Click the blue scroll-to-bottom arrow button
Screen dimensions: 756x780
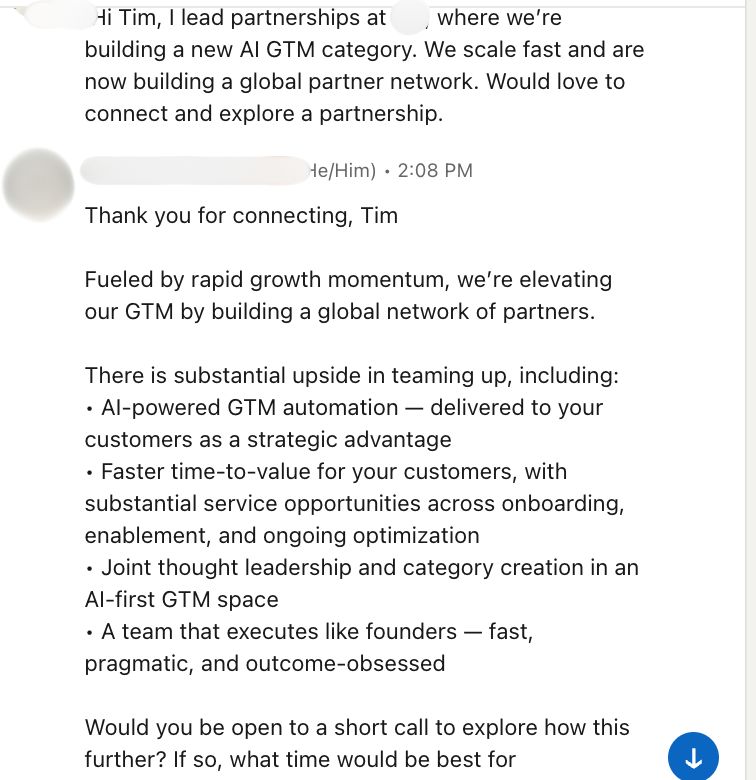(x=693, y=758)
